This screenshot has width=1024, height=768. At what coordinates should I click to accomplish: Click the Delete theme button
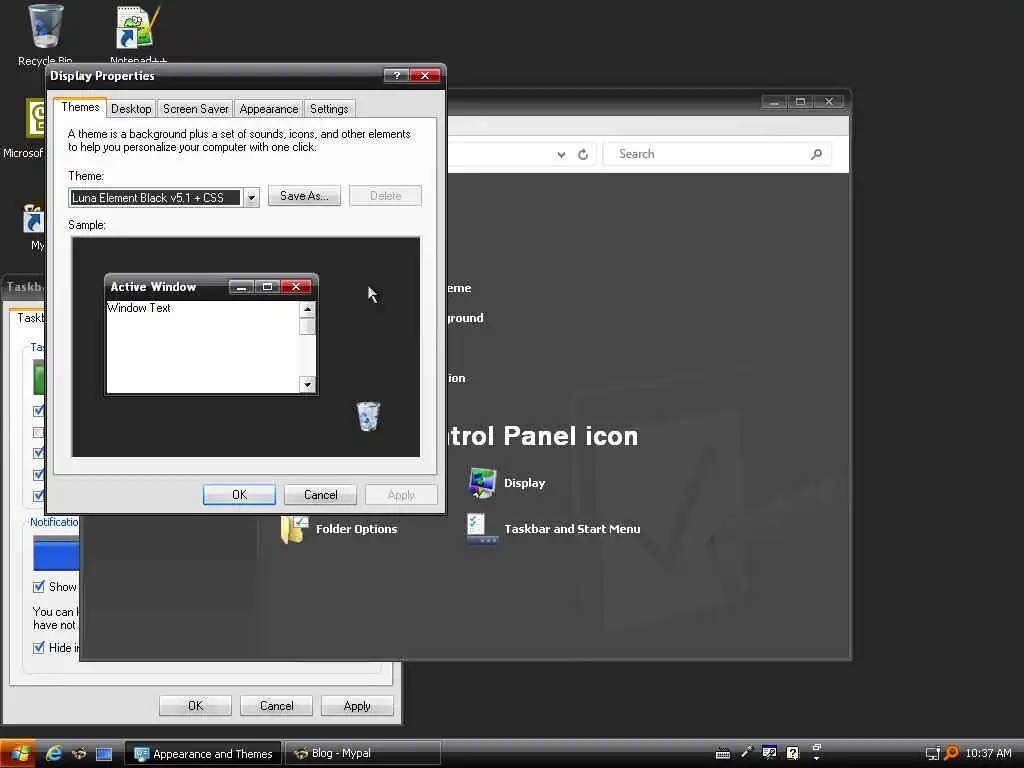tap(385, 196)
